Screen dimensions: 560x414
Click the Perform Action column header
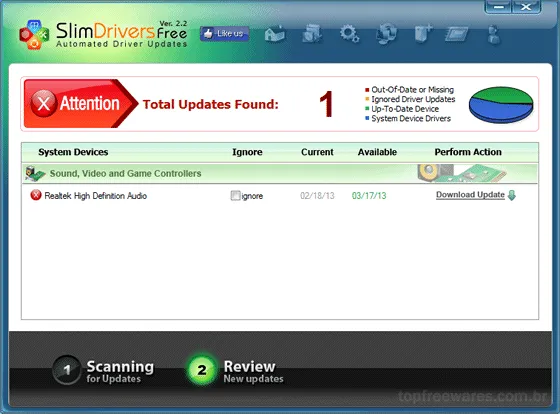pos(468,152)
